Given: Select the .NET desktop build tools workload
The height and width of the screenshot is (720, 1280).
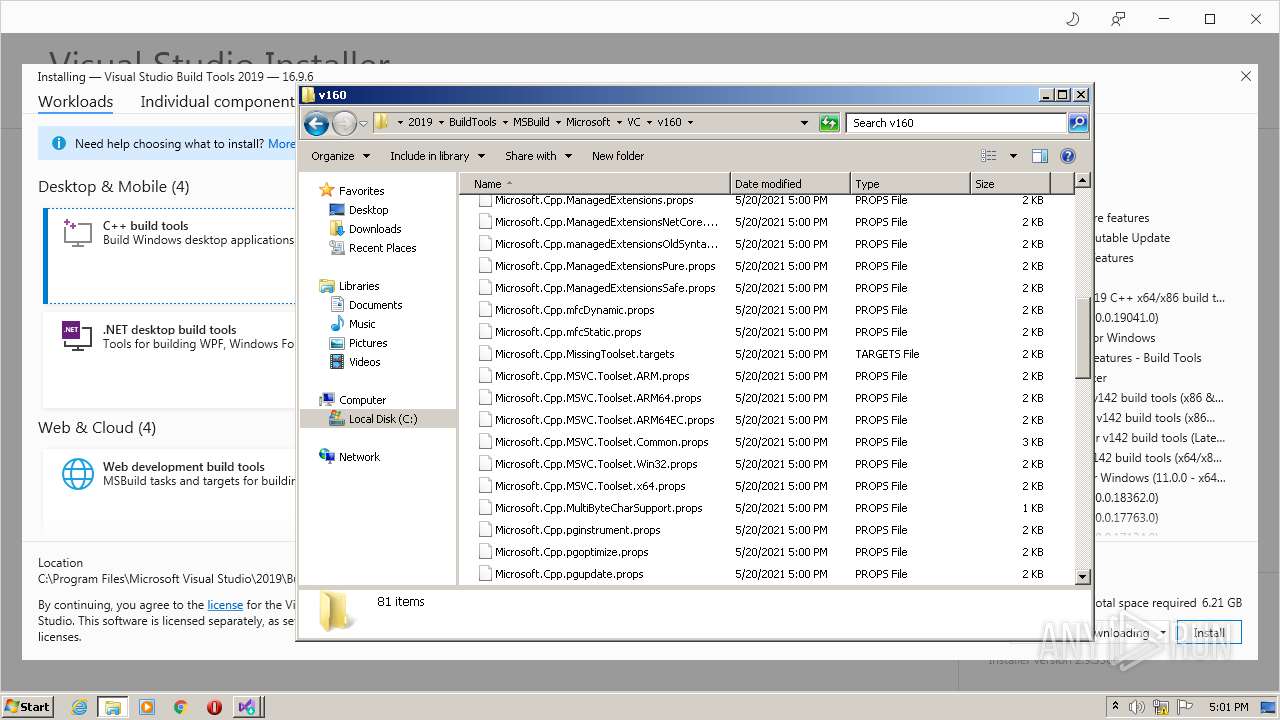Looking at the screenshot, I should 170,360.
